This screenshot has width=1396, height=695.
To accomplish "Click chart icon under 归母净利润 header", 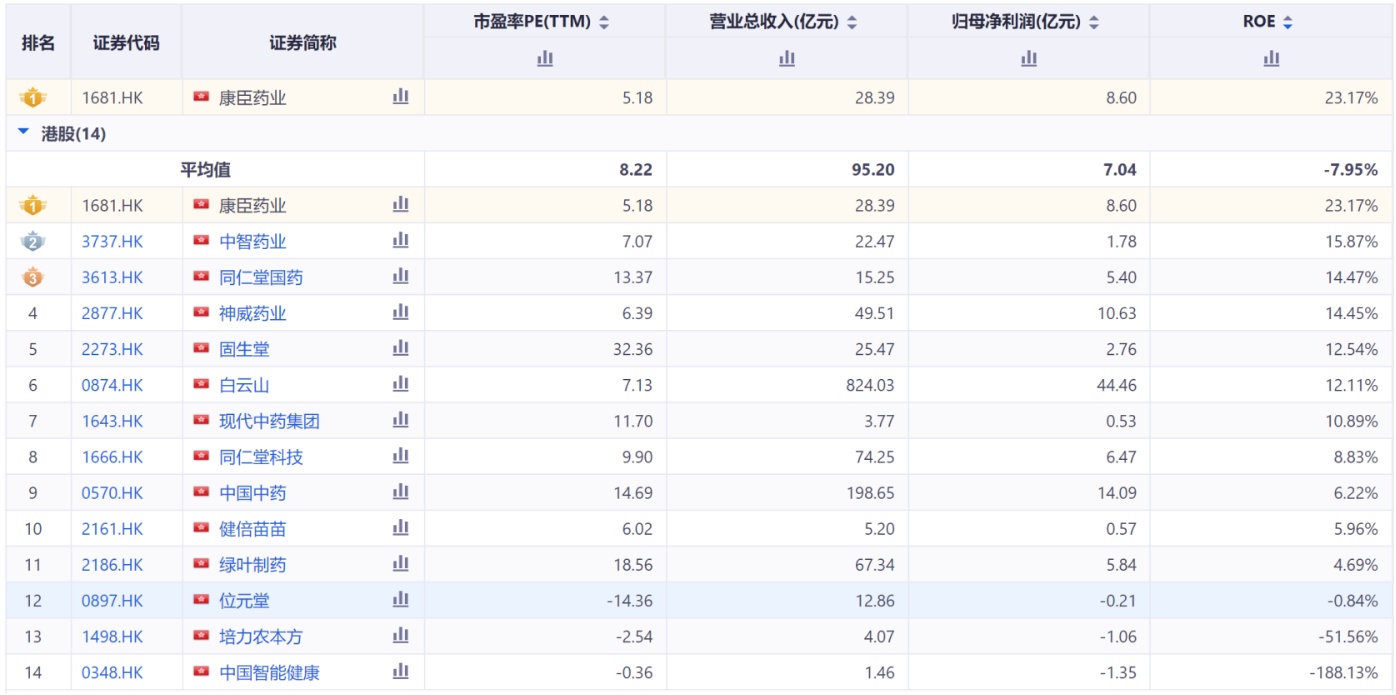I will click(1029, 59).
